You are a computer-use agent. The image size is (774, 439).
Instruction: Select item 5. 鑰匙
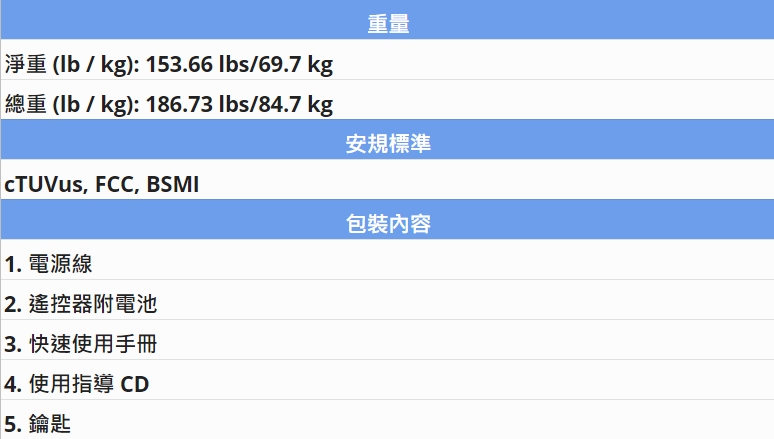[x=387, y=420]
